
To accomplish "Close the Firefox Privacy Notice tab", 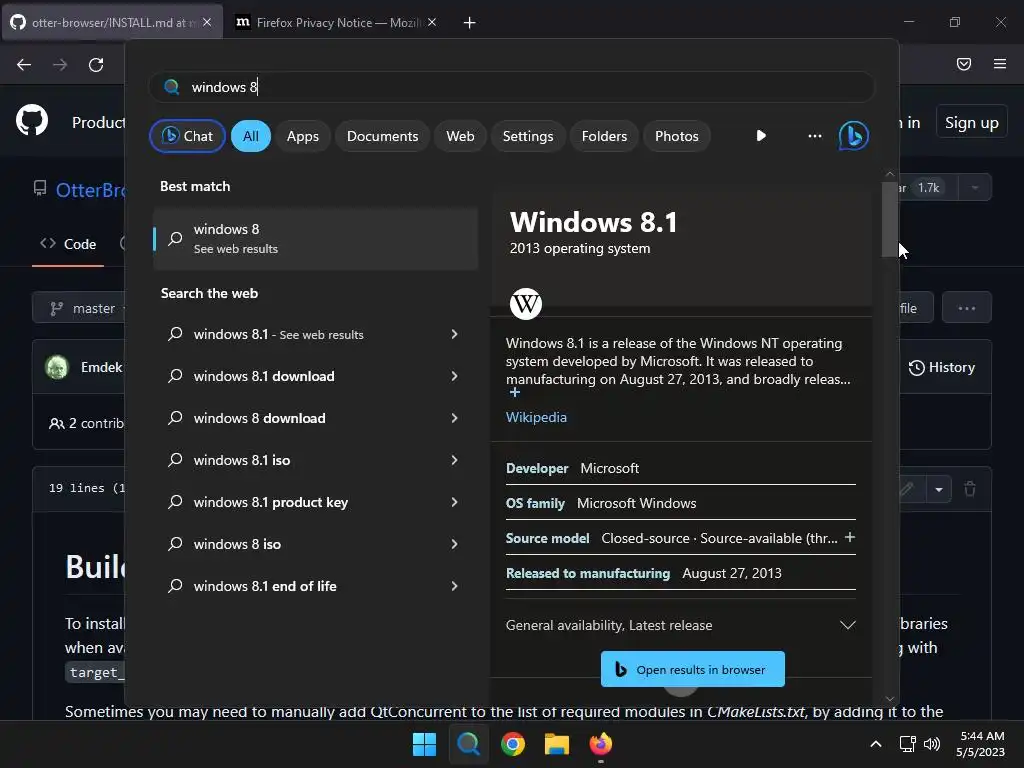I will coord(432,22).
